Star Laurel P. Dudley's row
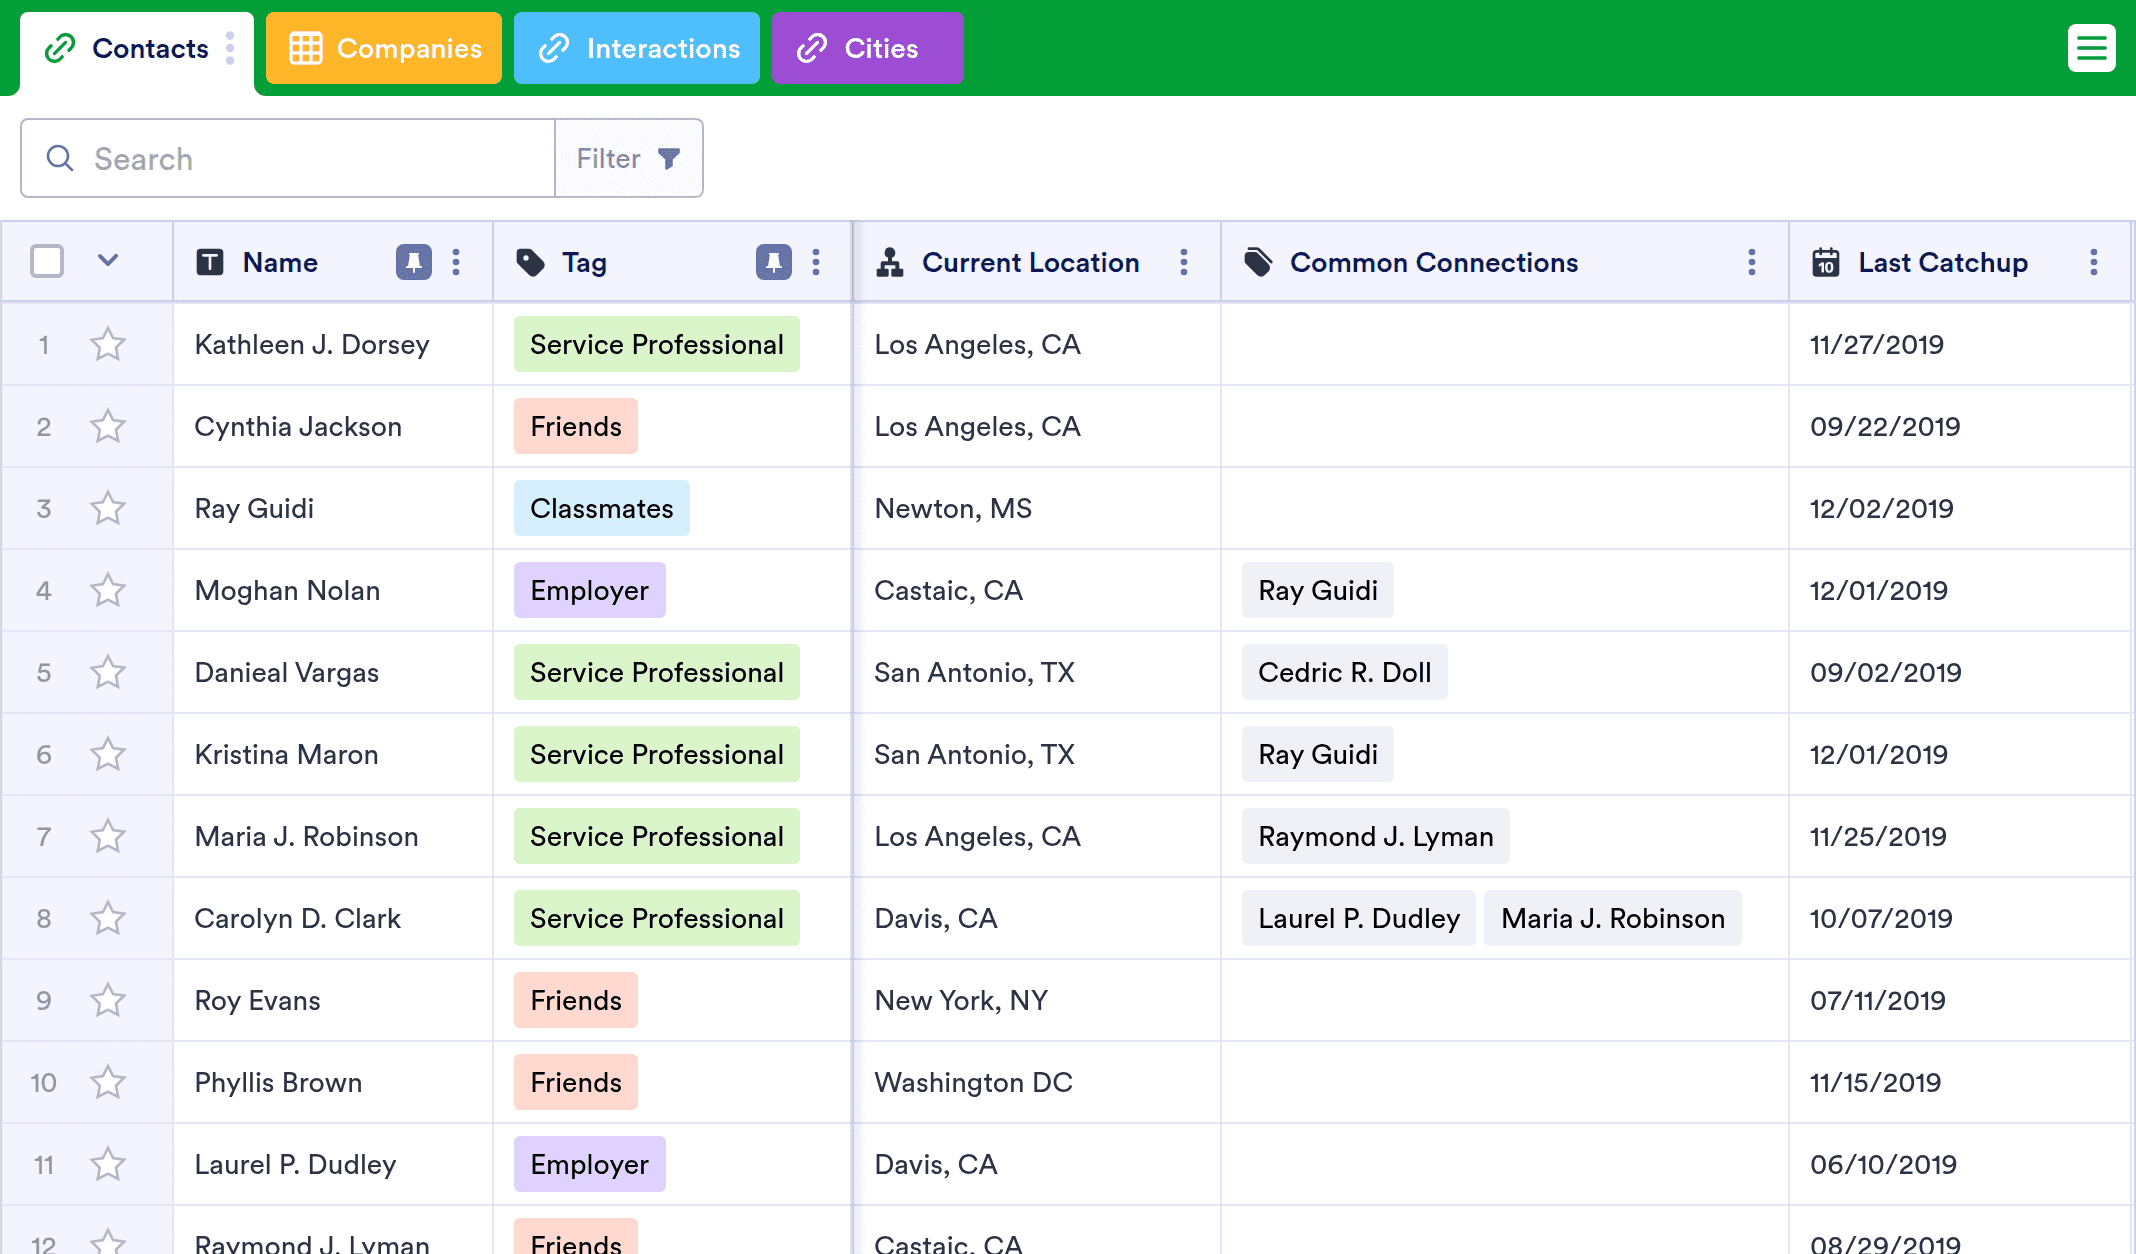 108,1165
